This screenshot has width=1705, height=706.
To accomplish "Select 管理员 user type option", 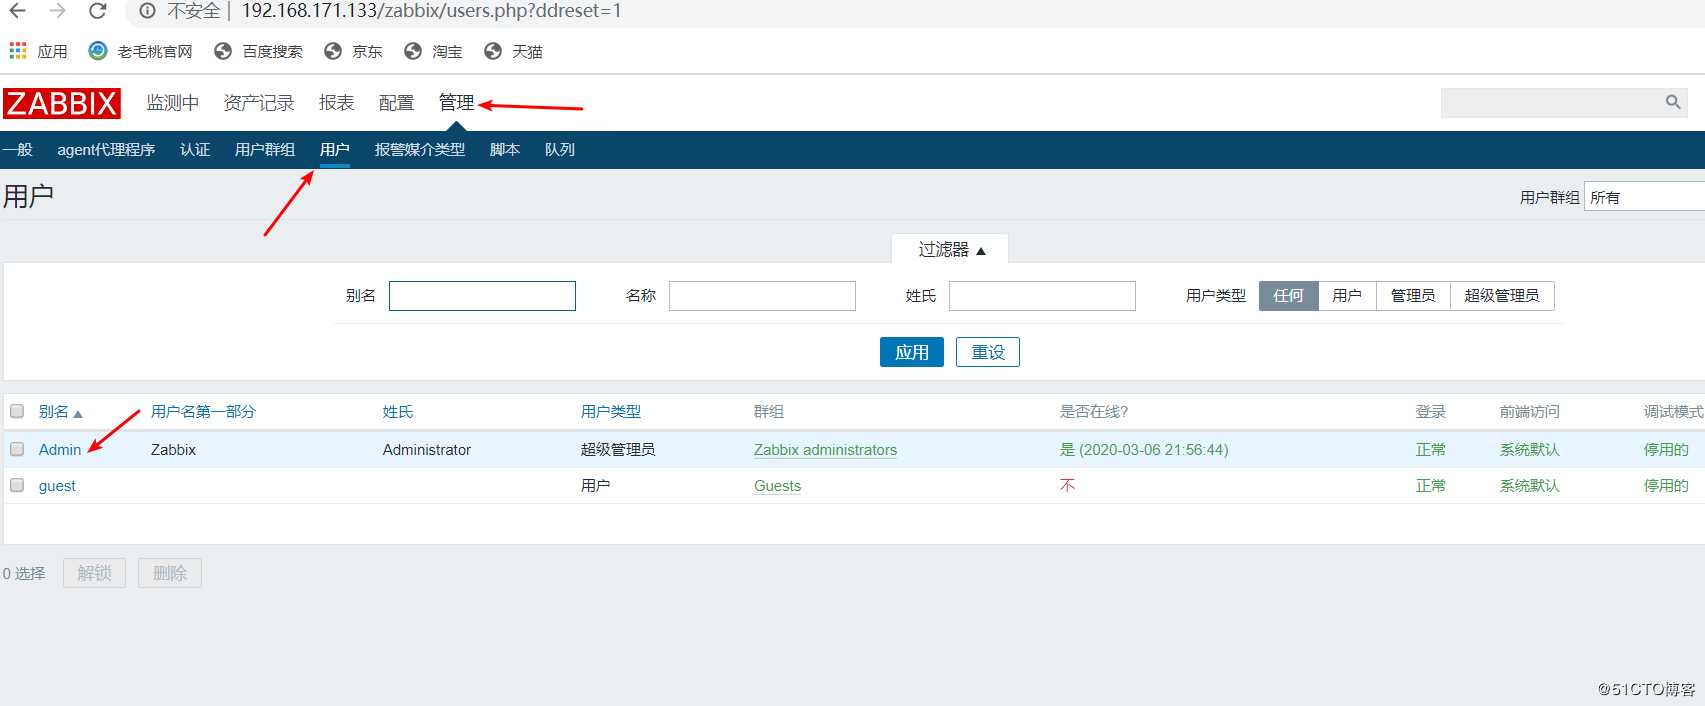I will [1413, 295].
